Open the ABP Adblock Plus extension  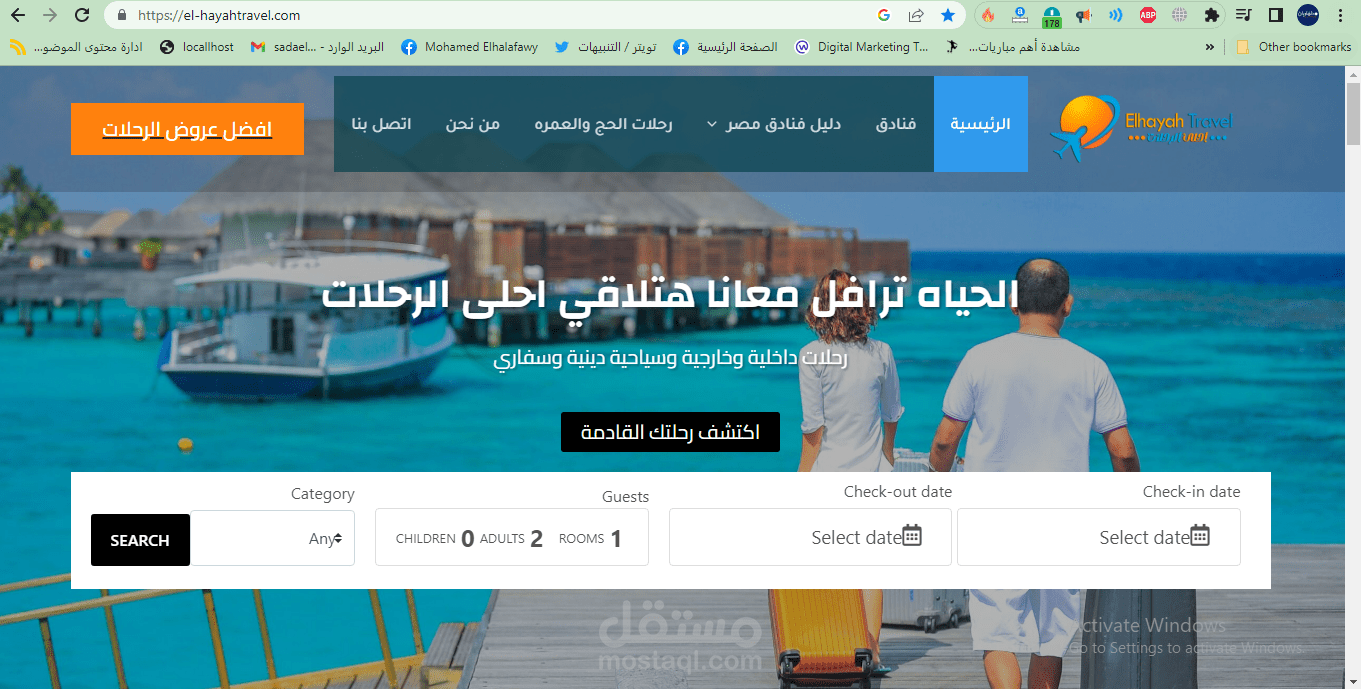click(x=1148, y=15)
